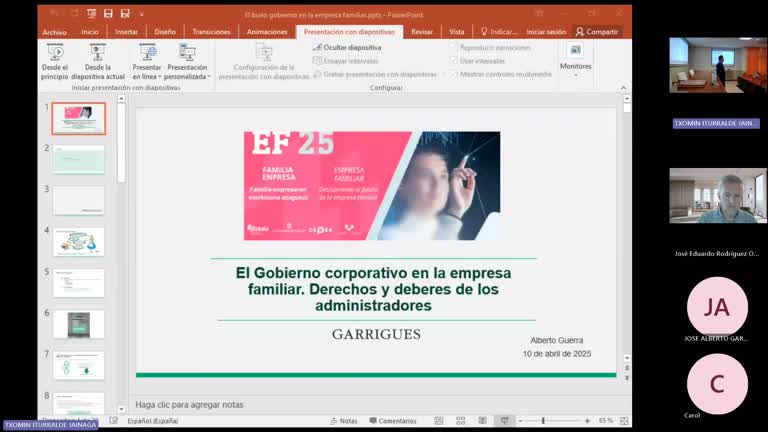Screen dimensions: 768x432
Task: Expand the Monitores dropdown arrow
Action: (x=576, y=75)
